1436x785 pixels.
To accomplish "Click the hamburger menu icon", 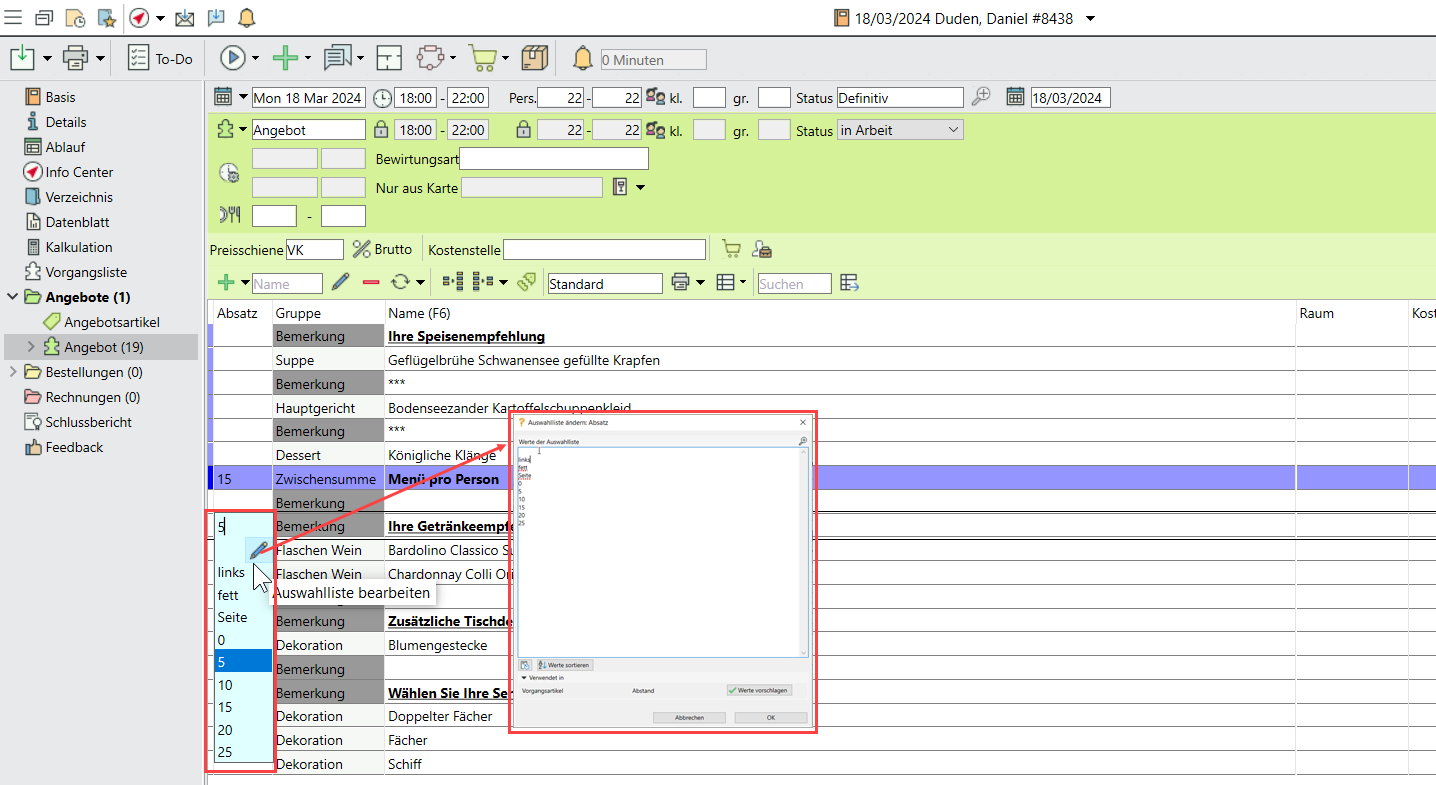I will [14, 18].
